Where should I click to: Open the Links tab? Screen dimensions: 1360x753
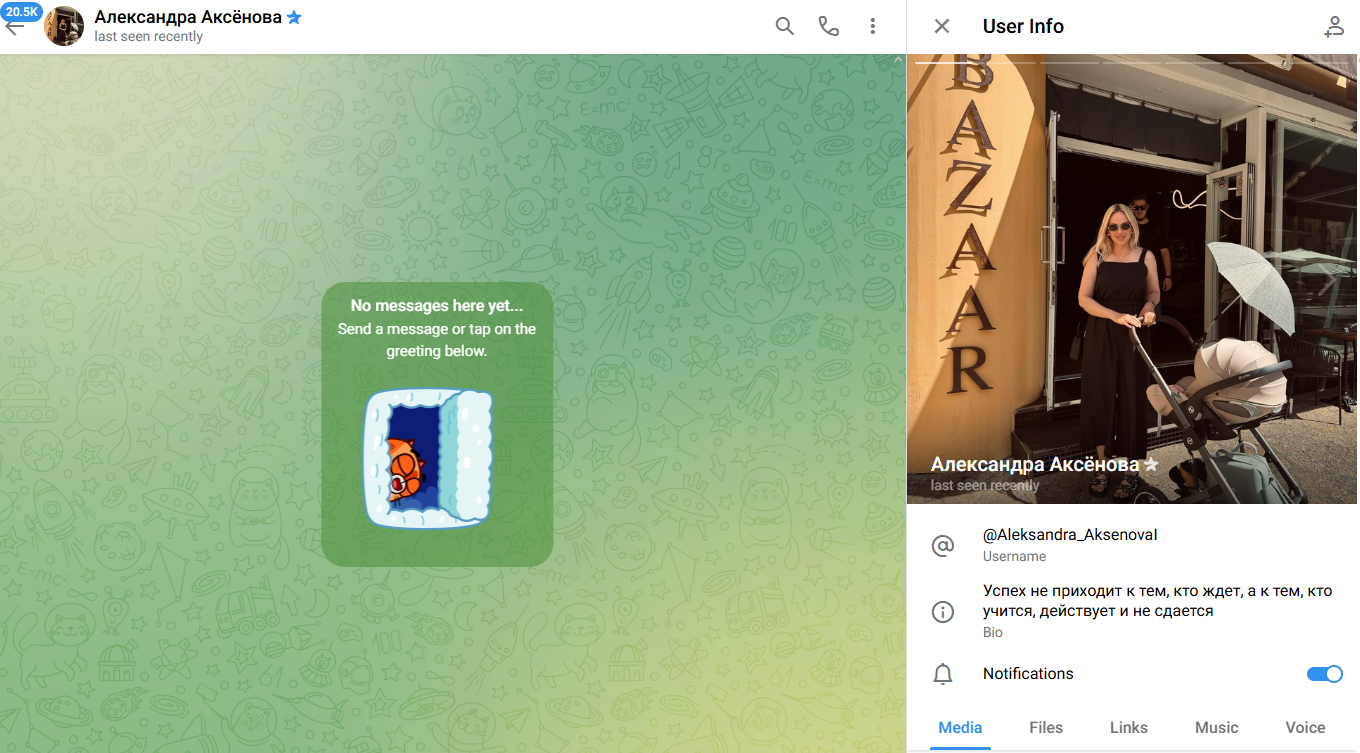[1128, 727]
